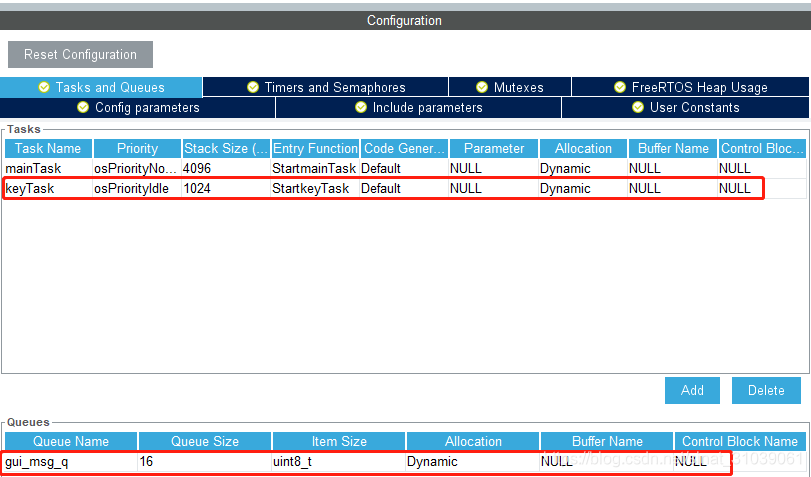Click the queue size 16 cell
This screenshot has height=477, width=811.
(x=205, y=461)
